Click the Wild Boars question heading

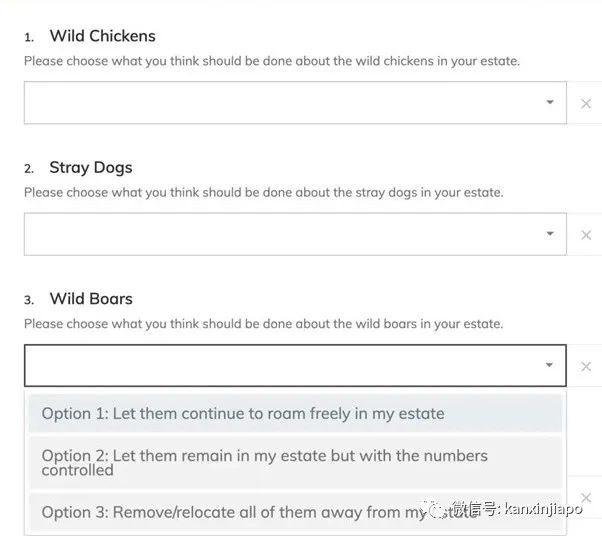[91, 298]
